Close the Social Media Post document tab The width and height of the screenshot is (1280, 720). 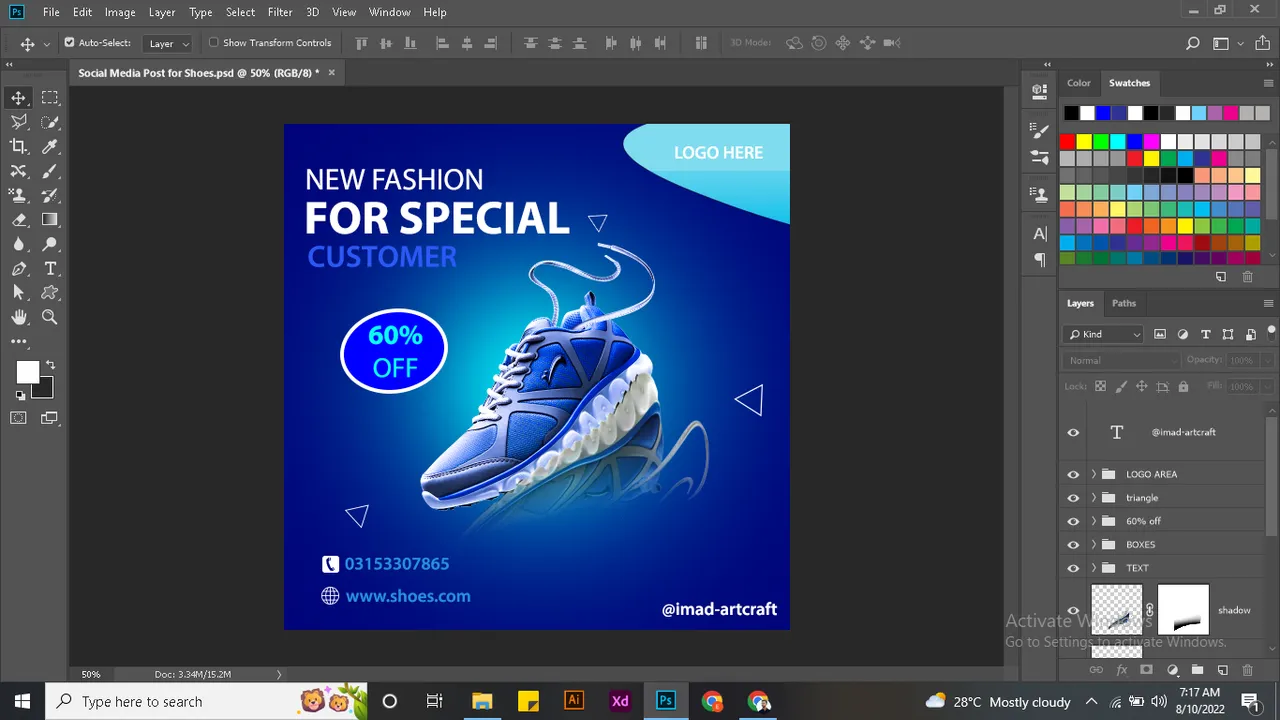pyautogui.click(x=331, y=72)
